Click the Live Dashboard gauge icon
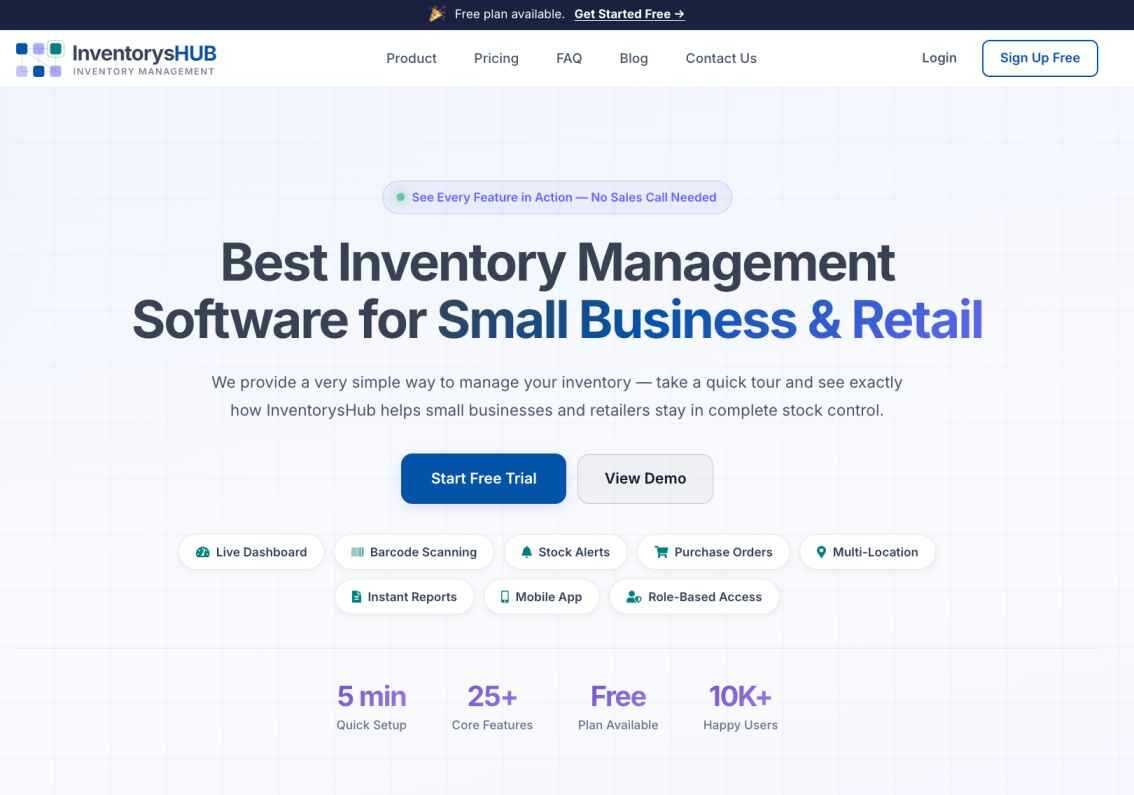 (x=202, y=552)
